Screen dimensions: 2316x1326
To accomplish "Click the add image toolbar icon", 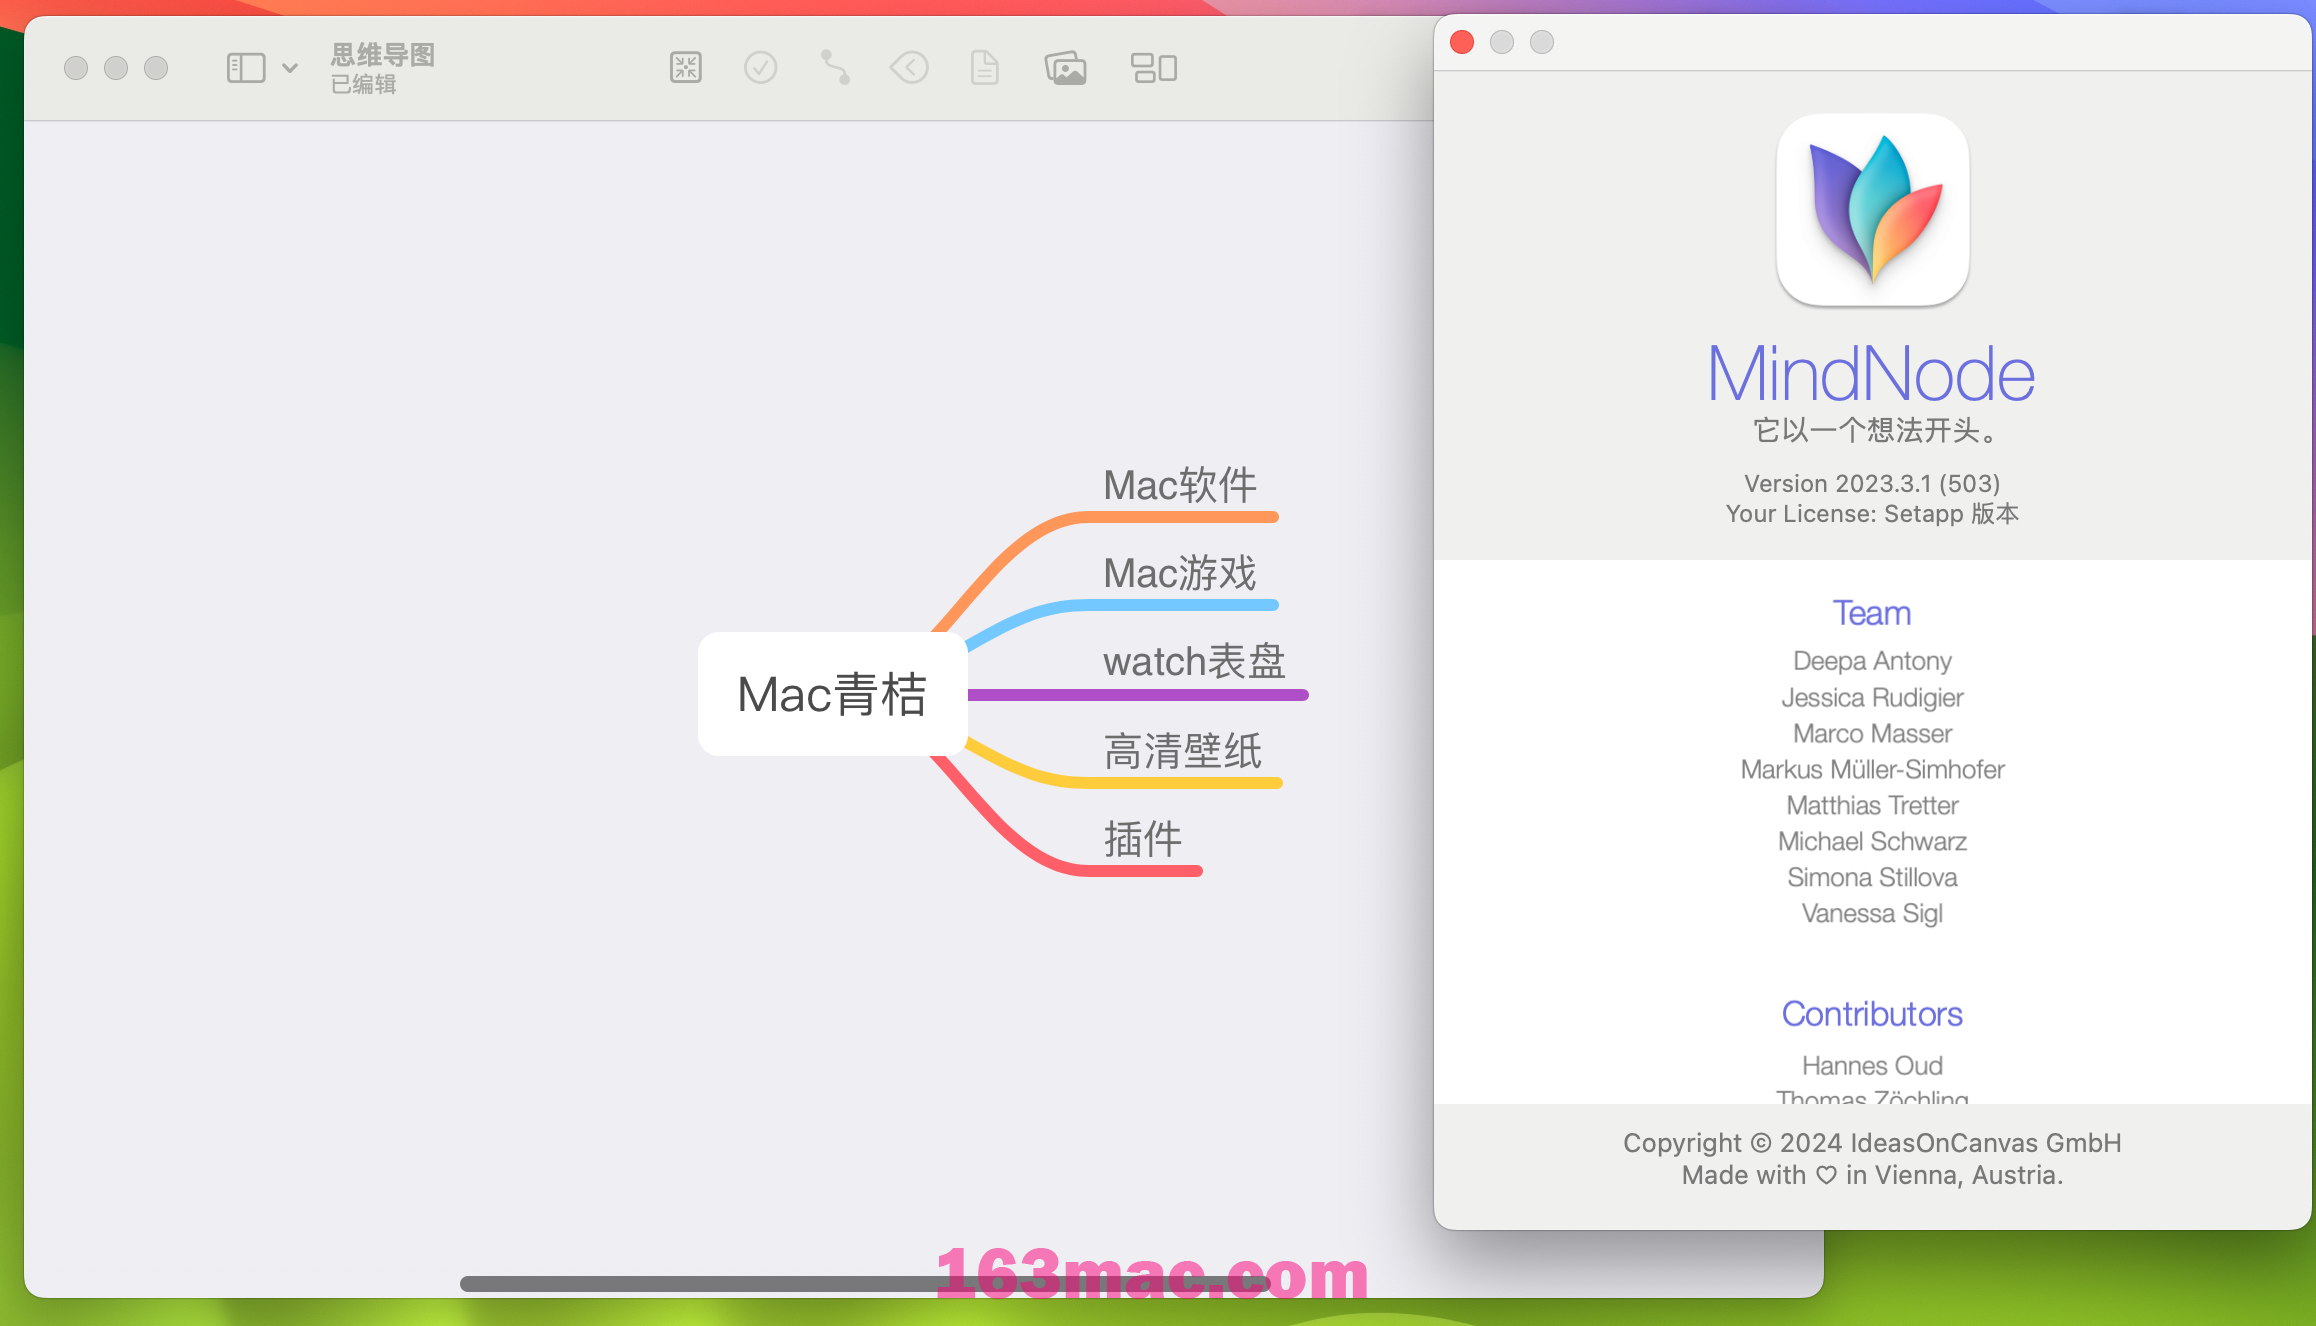I will click(x=1066, y=68).
